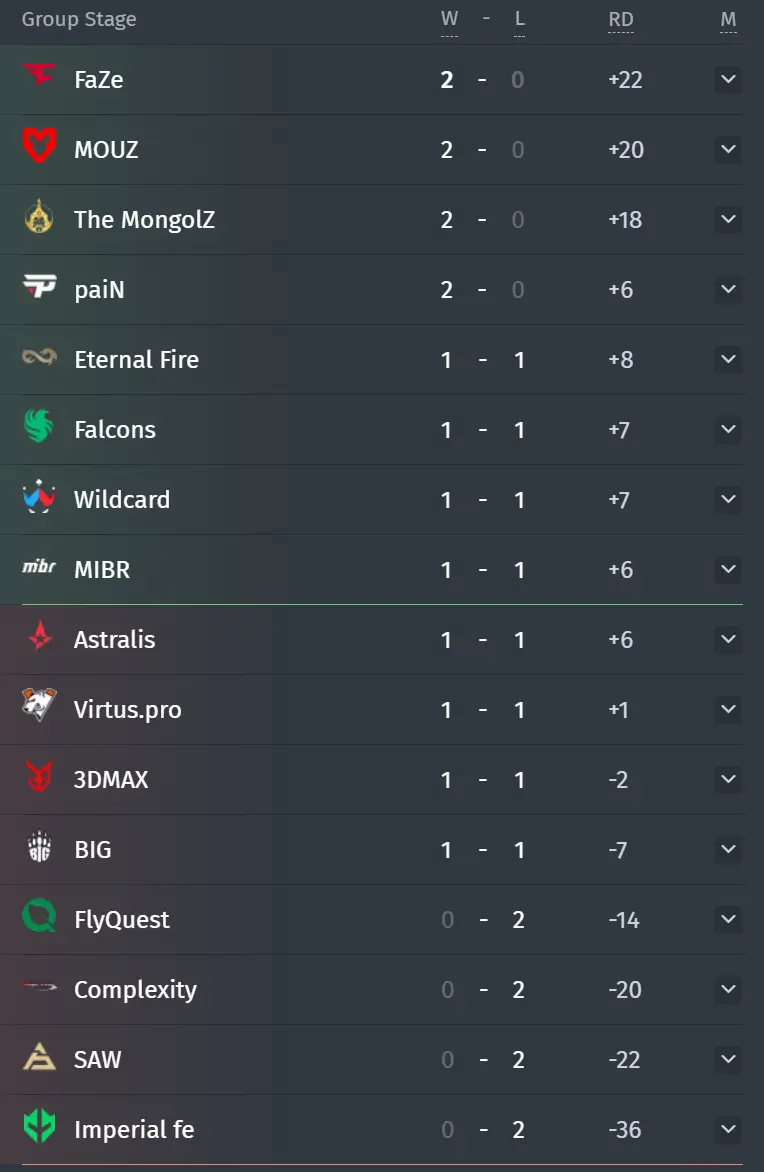Click the Falcons green logo

click(39, 426)
